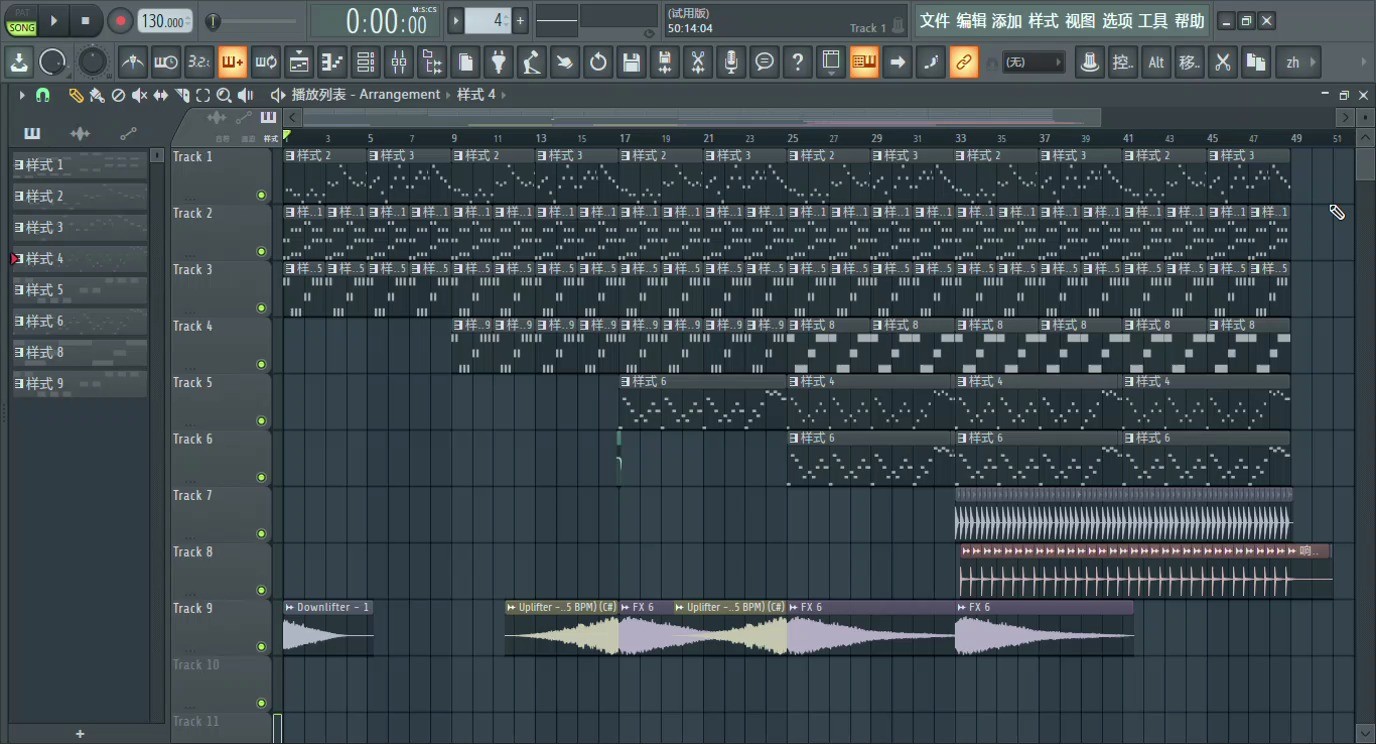The width and height of the screenshot is (1376, 744).
Task: Open the plugin picker plug icon
Action: [x=498, y=62]
